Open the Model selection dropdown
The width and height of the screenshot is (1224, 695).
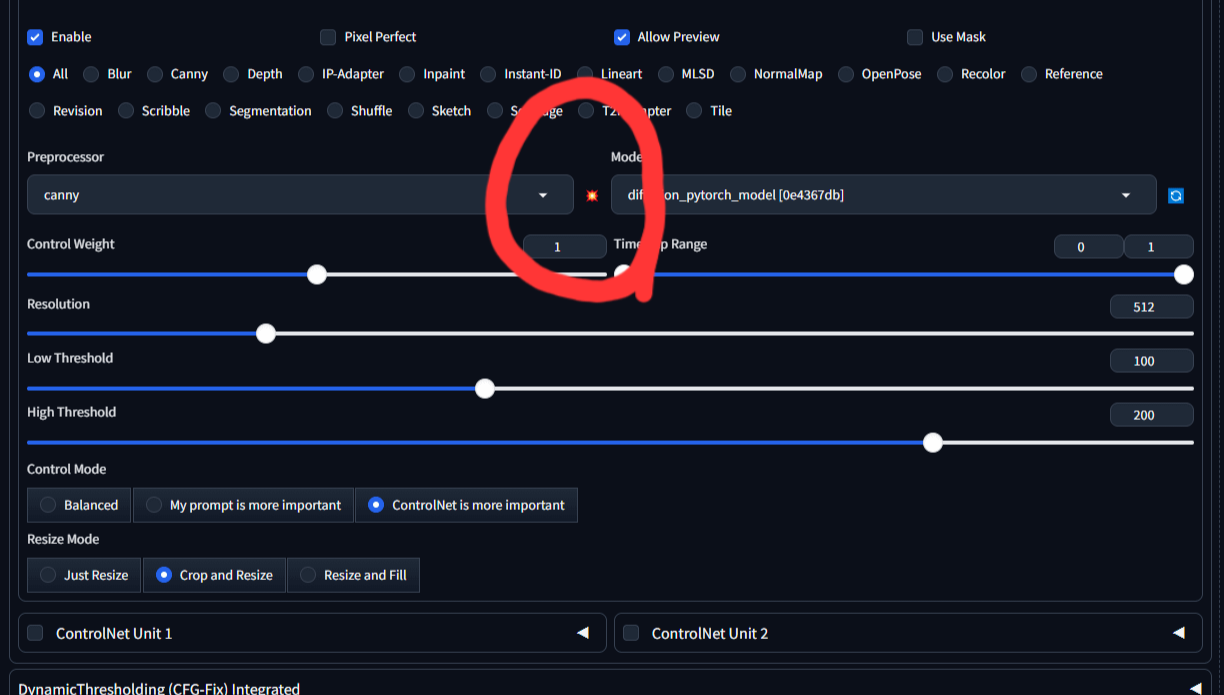coord(883,195)
